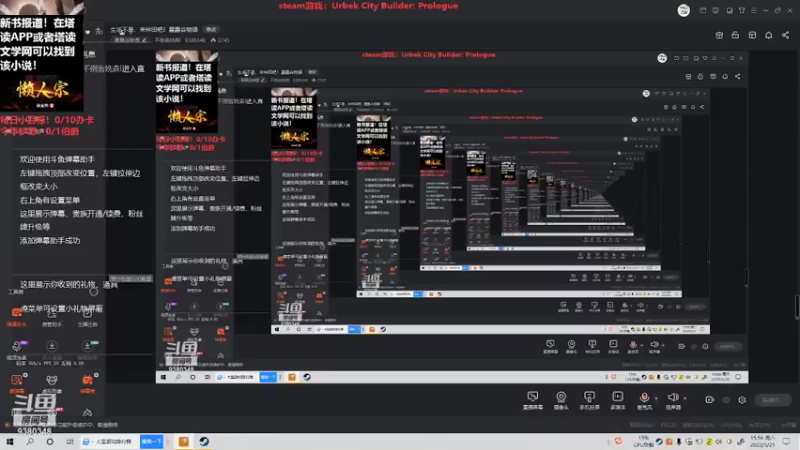Mute the 麦克风 microphone in the main bottom bar
The image size is (800, 450).
click(x=644, y=400)
